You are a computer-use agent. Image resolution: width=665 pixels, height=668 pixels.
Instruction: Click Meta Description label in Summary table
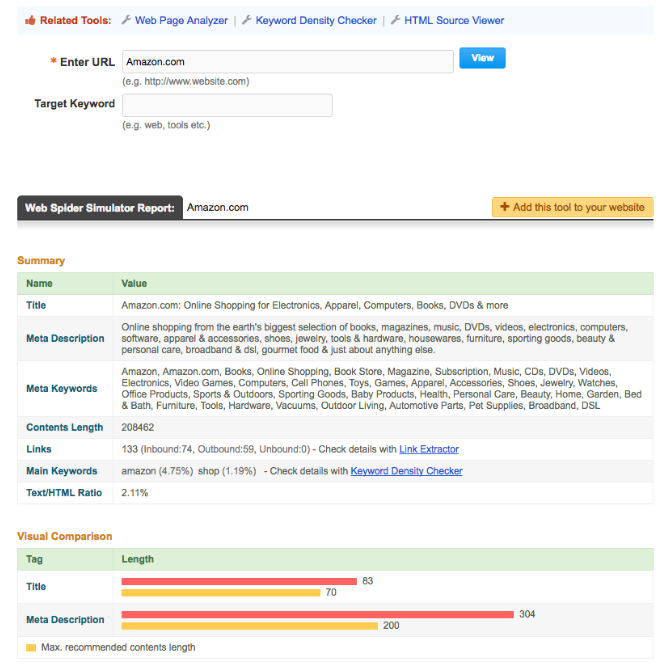(65, 338)
